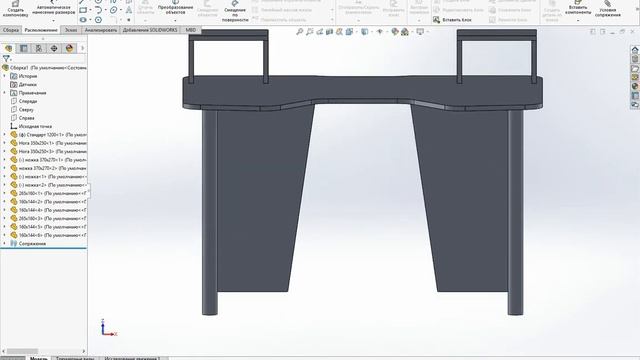Expand the Нога 350x250<1> component
This screenshot has width=640, height=360.
click(4, 143)
